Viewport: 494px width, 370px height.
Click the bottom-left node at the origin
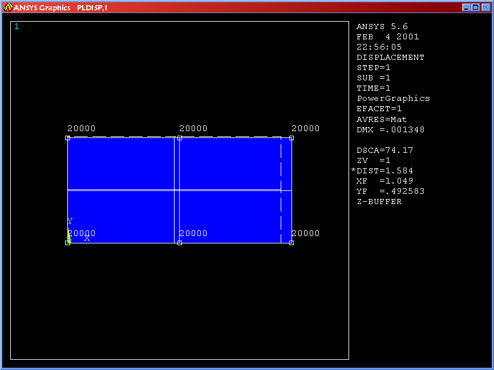(68, 243)
